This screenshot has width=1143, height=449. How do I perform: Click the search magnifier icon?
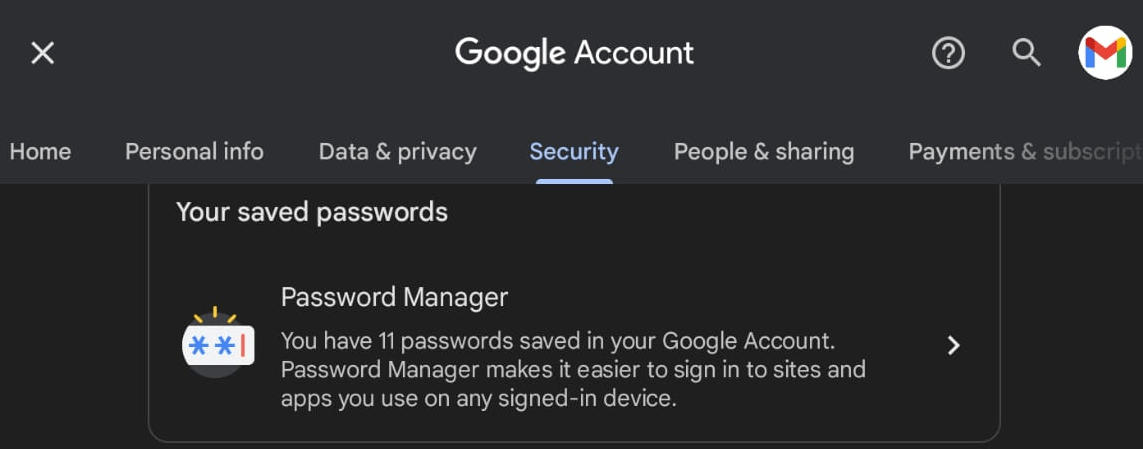(1026, 53)
